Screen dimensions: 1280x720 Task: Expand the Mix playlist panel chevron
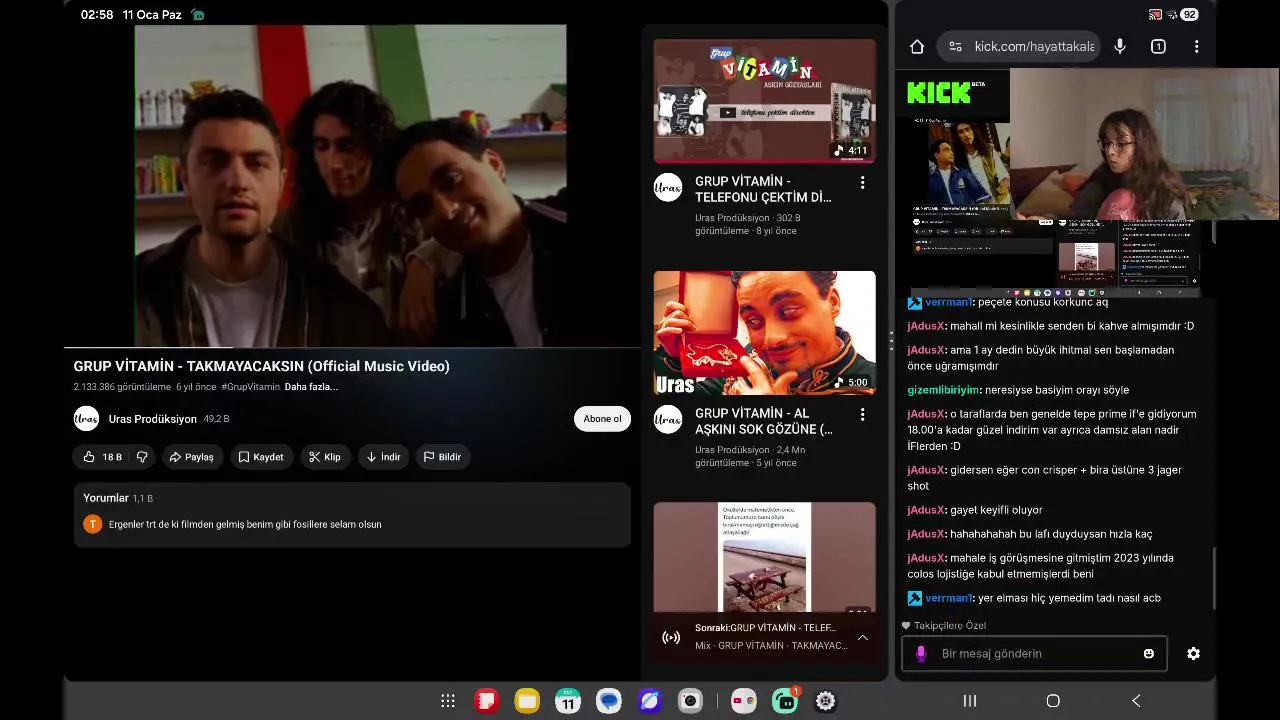pos(862,637)
